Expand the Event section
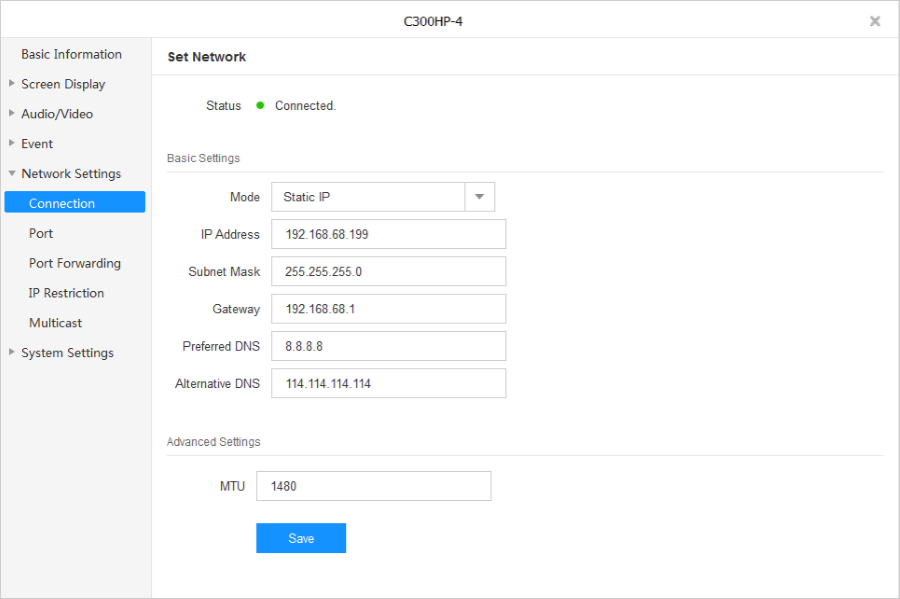900x599 pixels. [37, 144]
